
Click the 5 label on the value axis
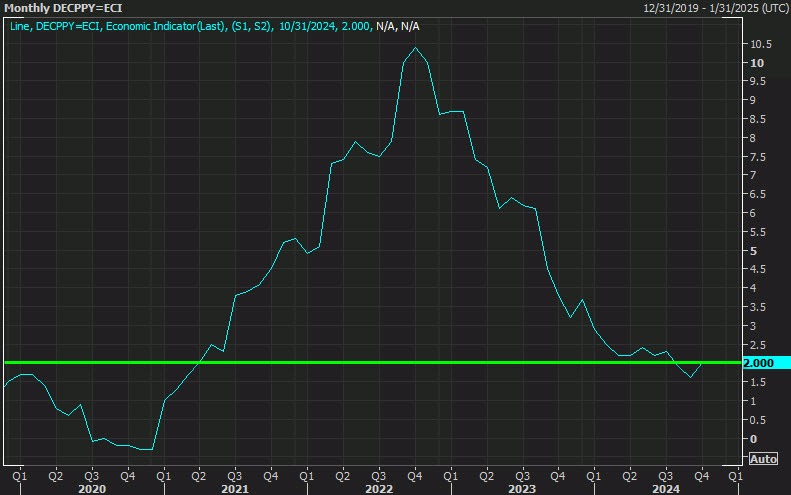[756, 251]
